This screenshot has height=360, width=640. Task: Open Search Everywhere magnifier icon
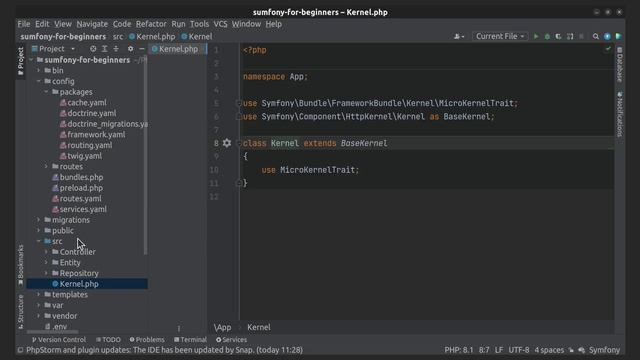tap(596, 36)
